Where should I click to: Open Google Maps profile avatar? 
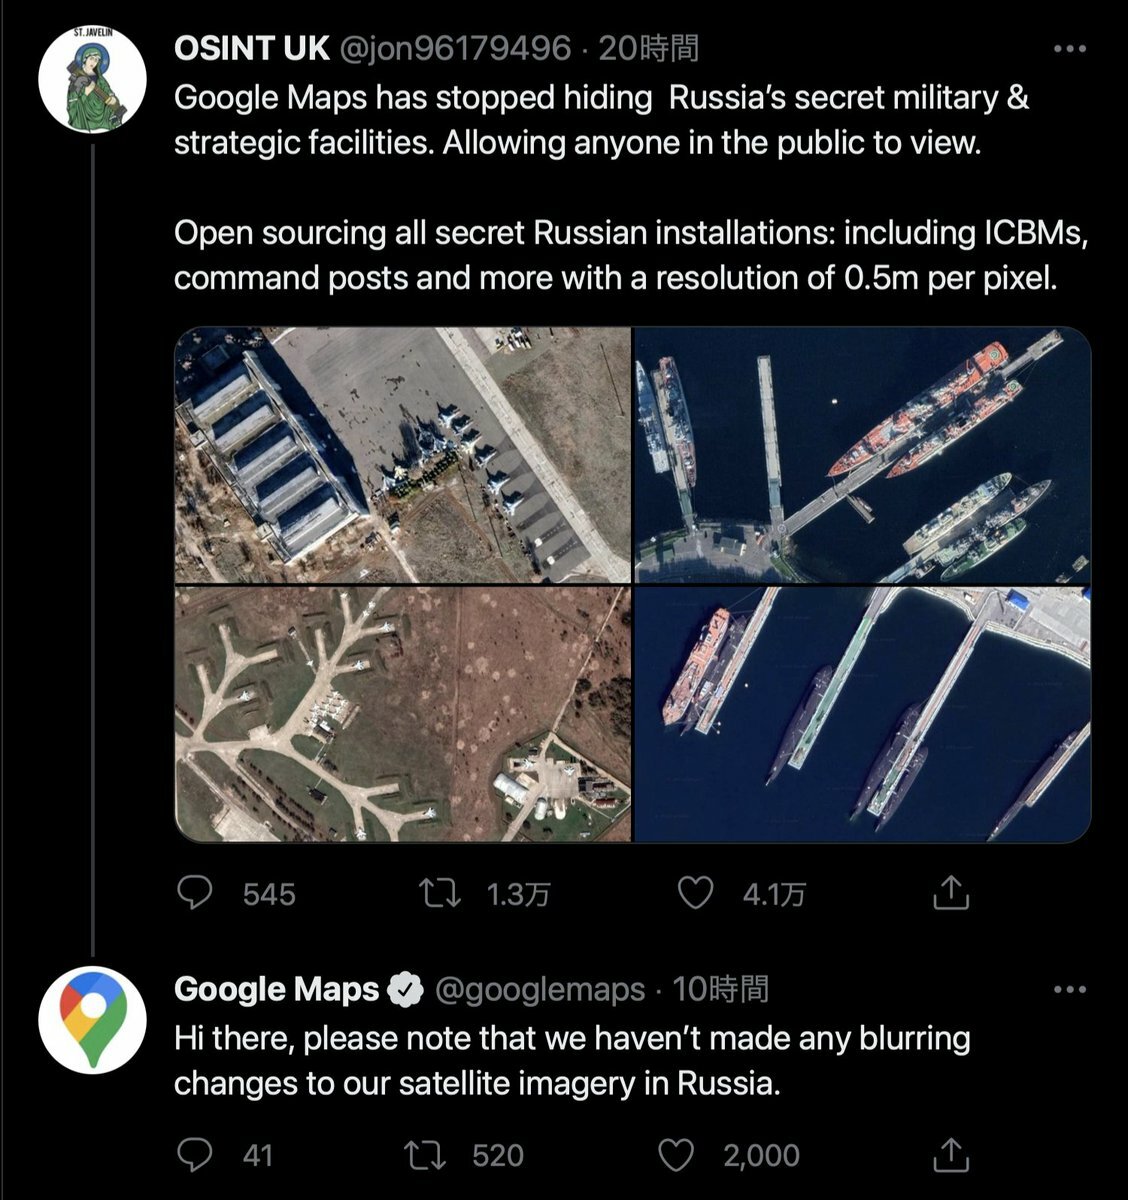[92, 1020]
